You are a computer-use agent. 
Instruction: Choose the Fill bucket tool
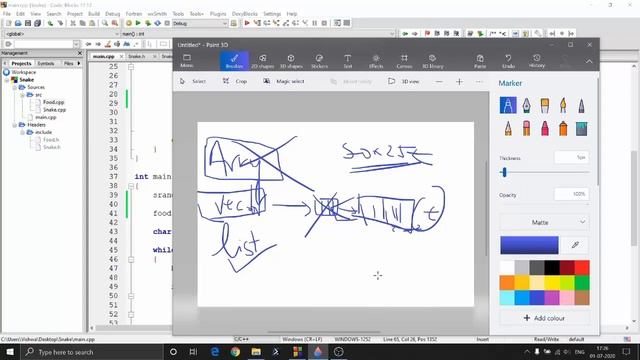click(x=581, y=129)
